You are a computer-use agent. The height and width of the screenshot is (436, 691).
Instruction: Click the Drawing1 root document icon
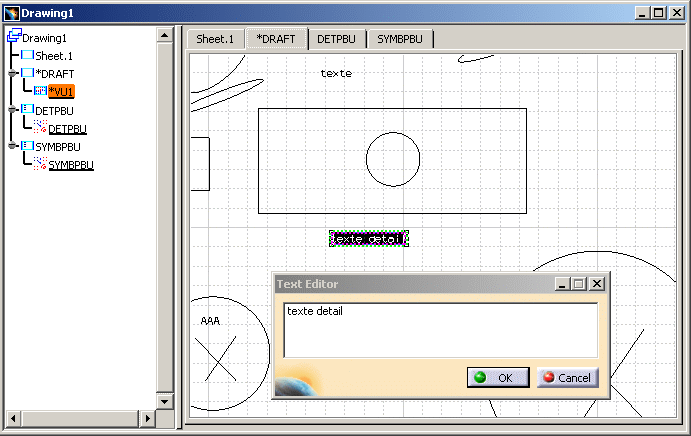pos(14,37)
